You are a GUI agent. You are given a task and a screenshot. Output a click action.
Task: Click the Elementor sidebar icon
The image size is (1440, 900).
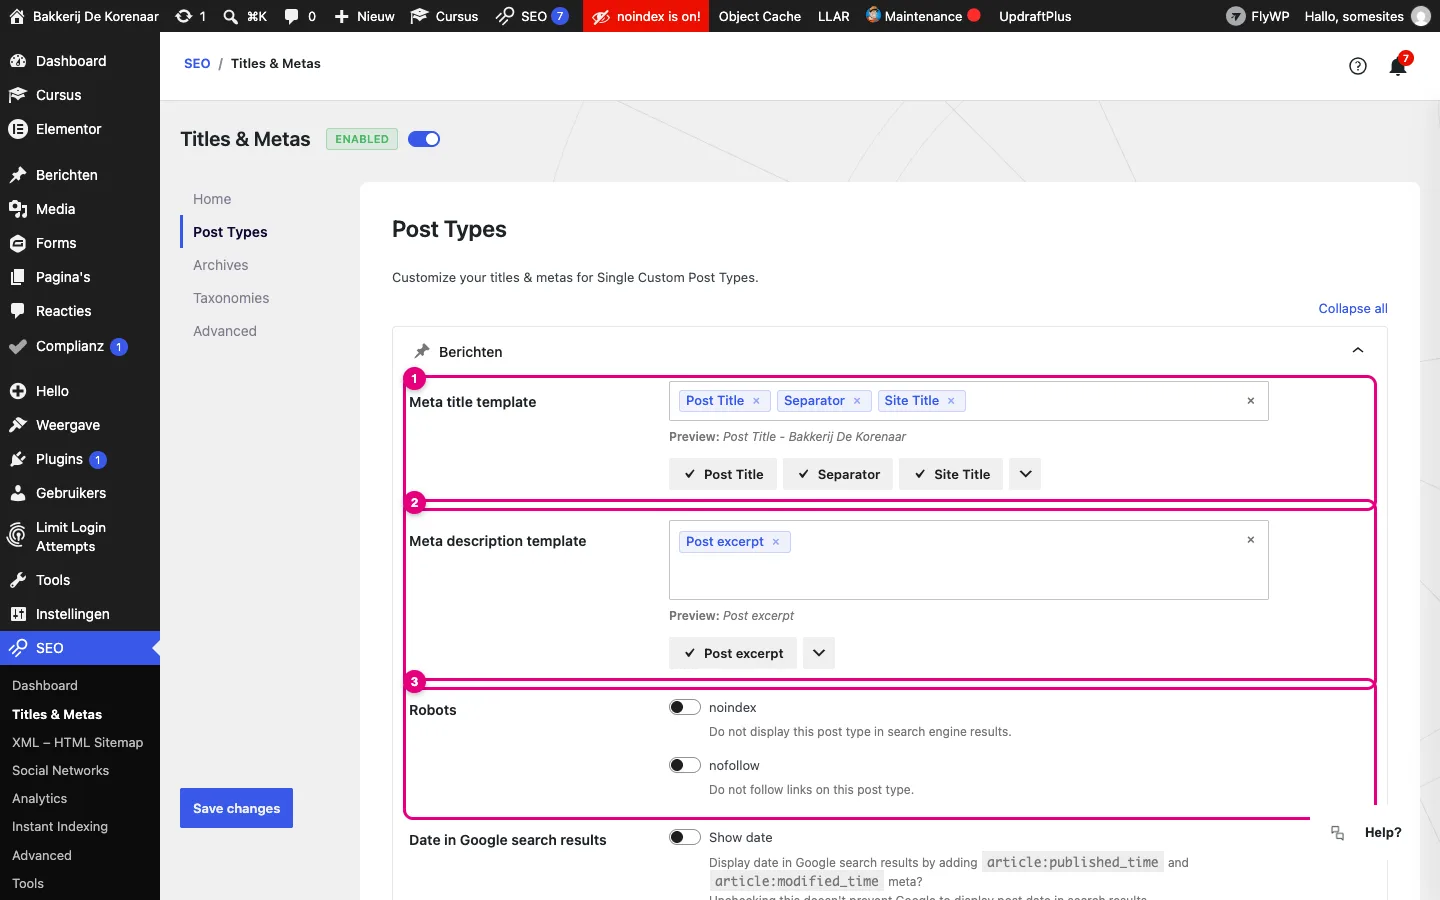pyautogui.click(x=17, y=129)
